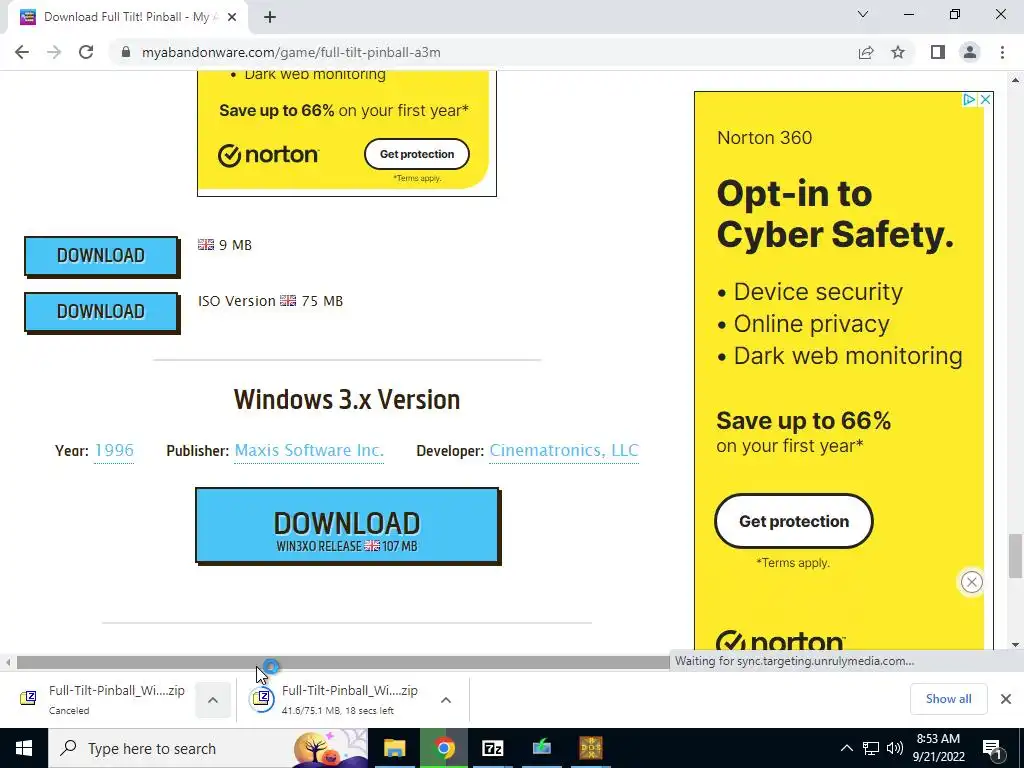The height and width of the screenshot is (768, 1024).
Task: Click Get protection in sidebar Norton ad
Action: 794,521
